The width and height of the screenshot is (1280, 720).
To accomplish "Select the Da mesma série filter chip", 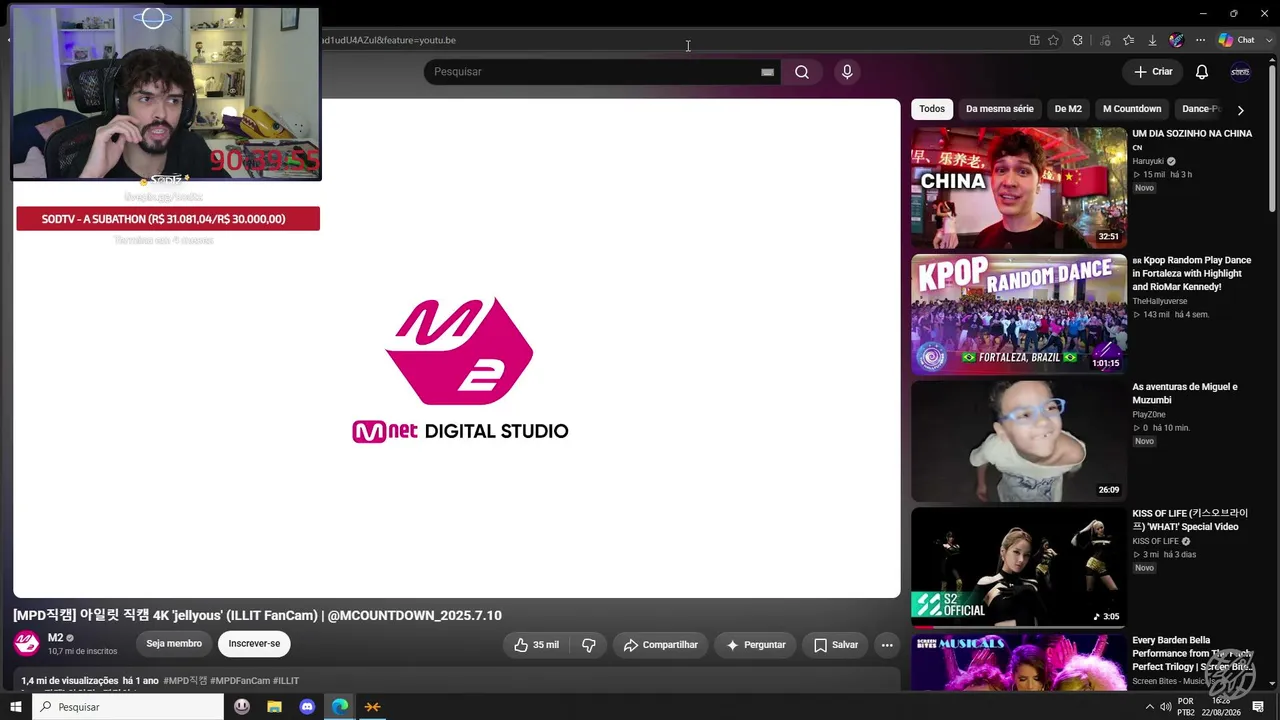I will point(1000,109).
